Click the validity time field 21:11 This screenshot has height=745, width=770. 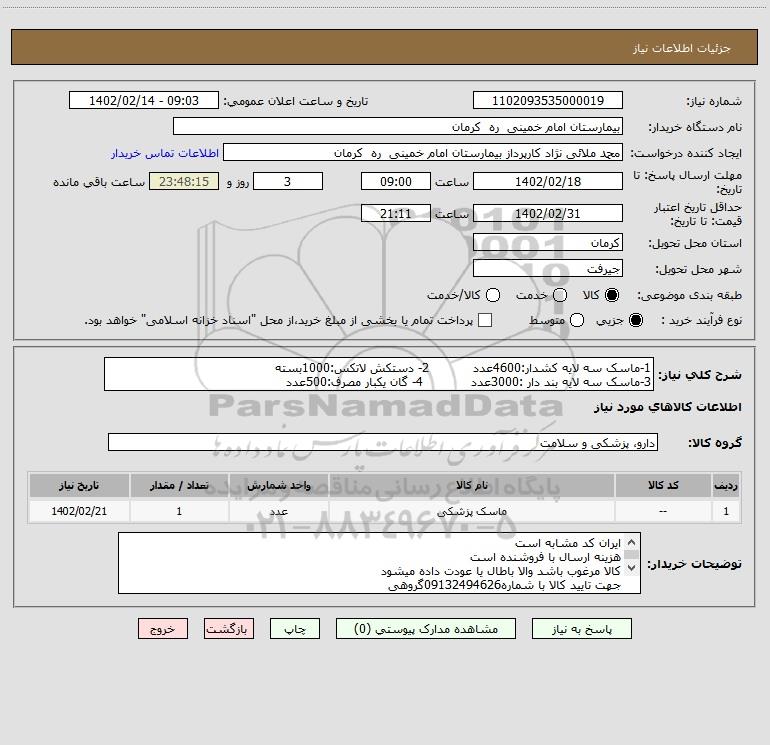pyautogui.click(x=396, y=213)
